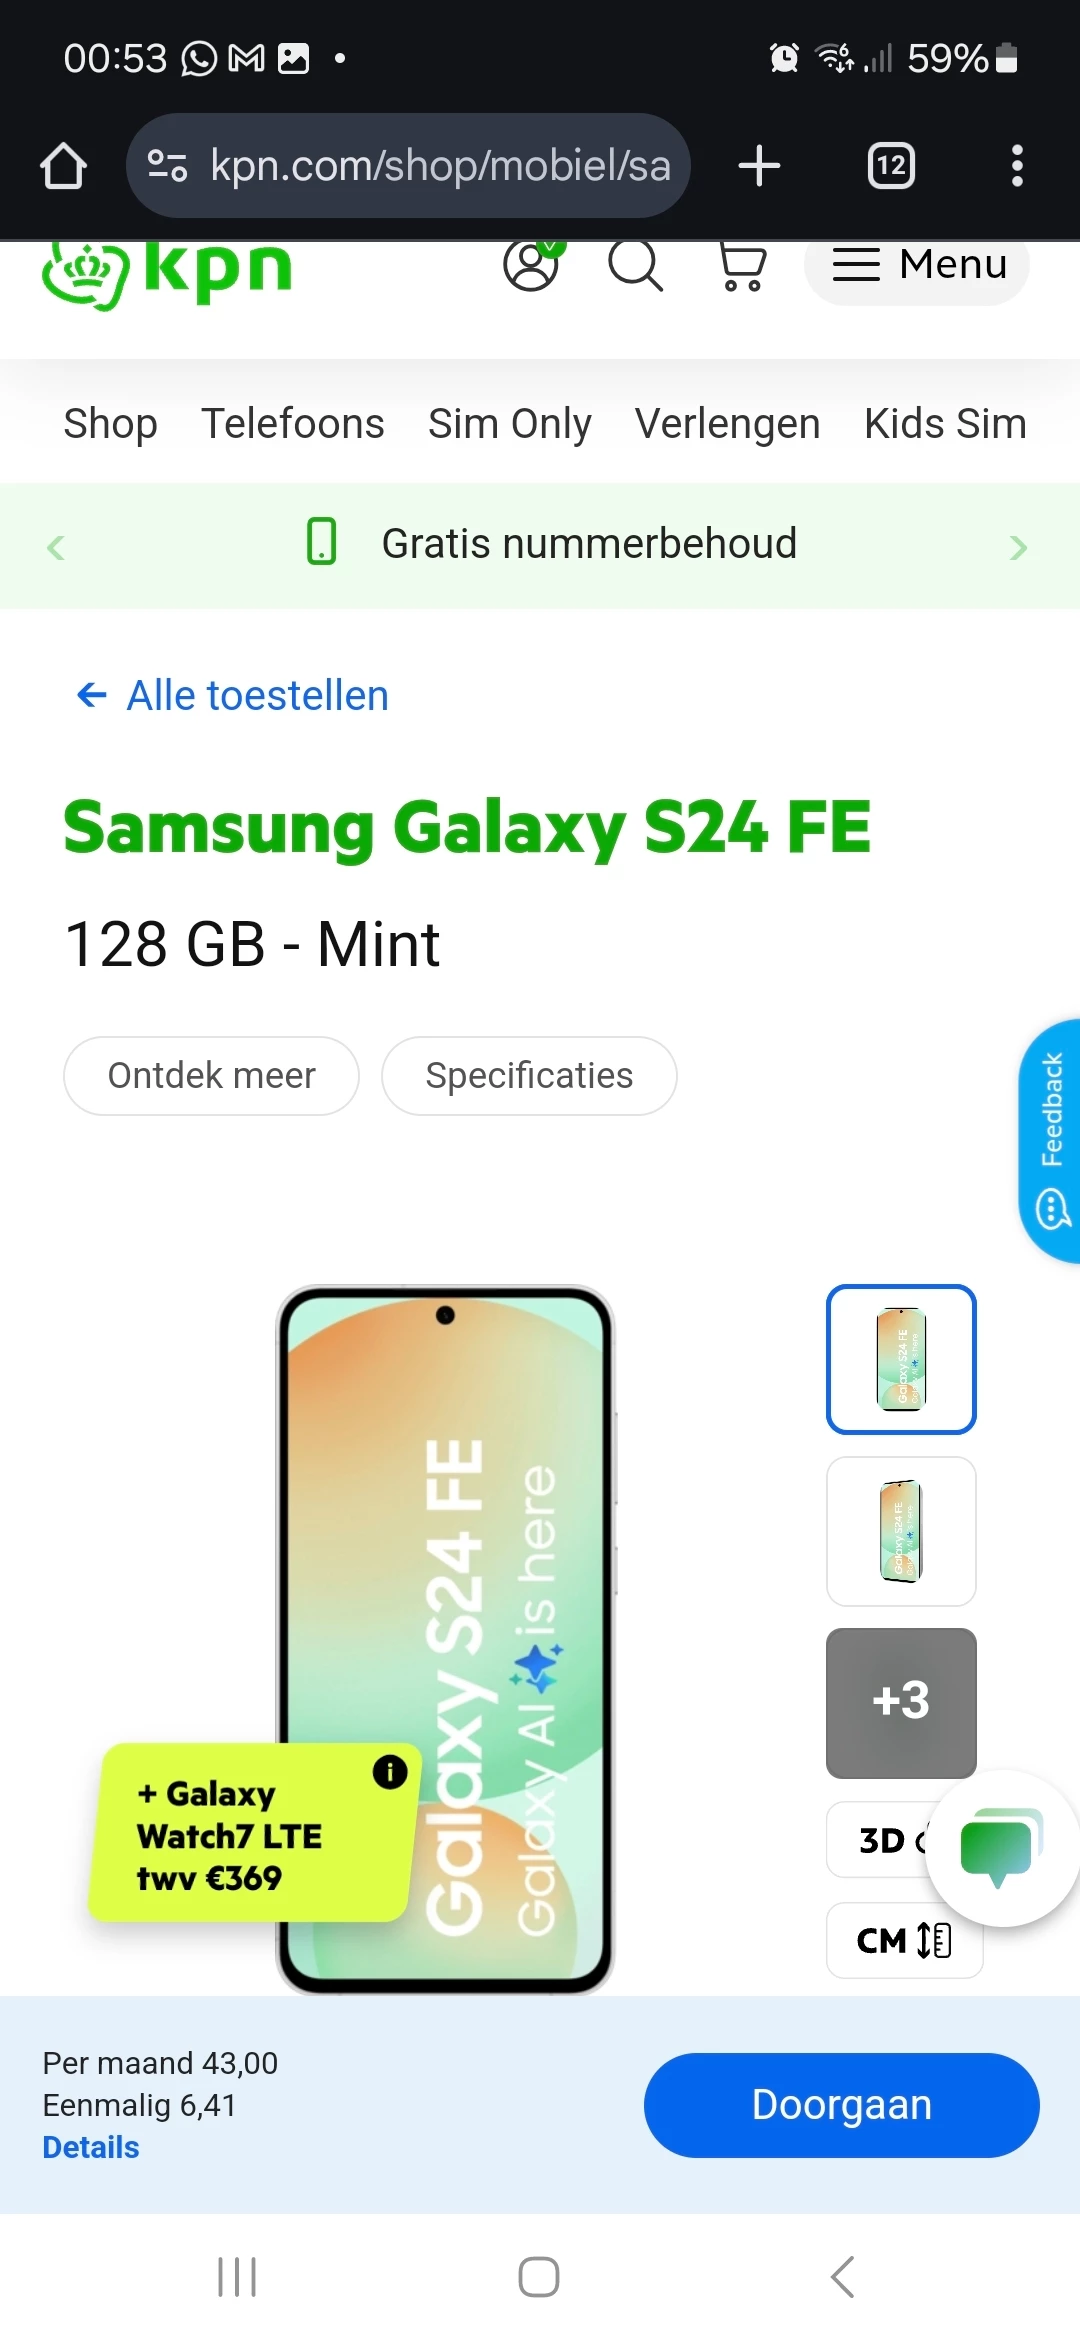Show next promo banner message
The image size is (1080, 2340).
click(x=1018, y=547)
